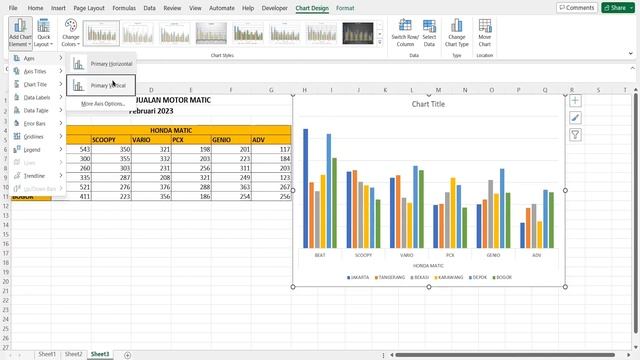Click the Chart Styles brush button
The image size is (640, 360).
575,118
